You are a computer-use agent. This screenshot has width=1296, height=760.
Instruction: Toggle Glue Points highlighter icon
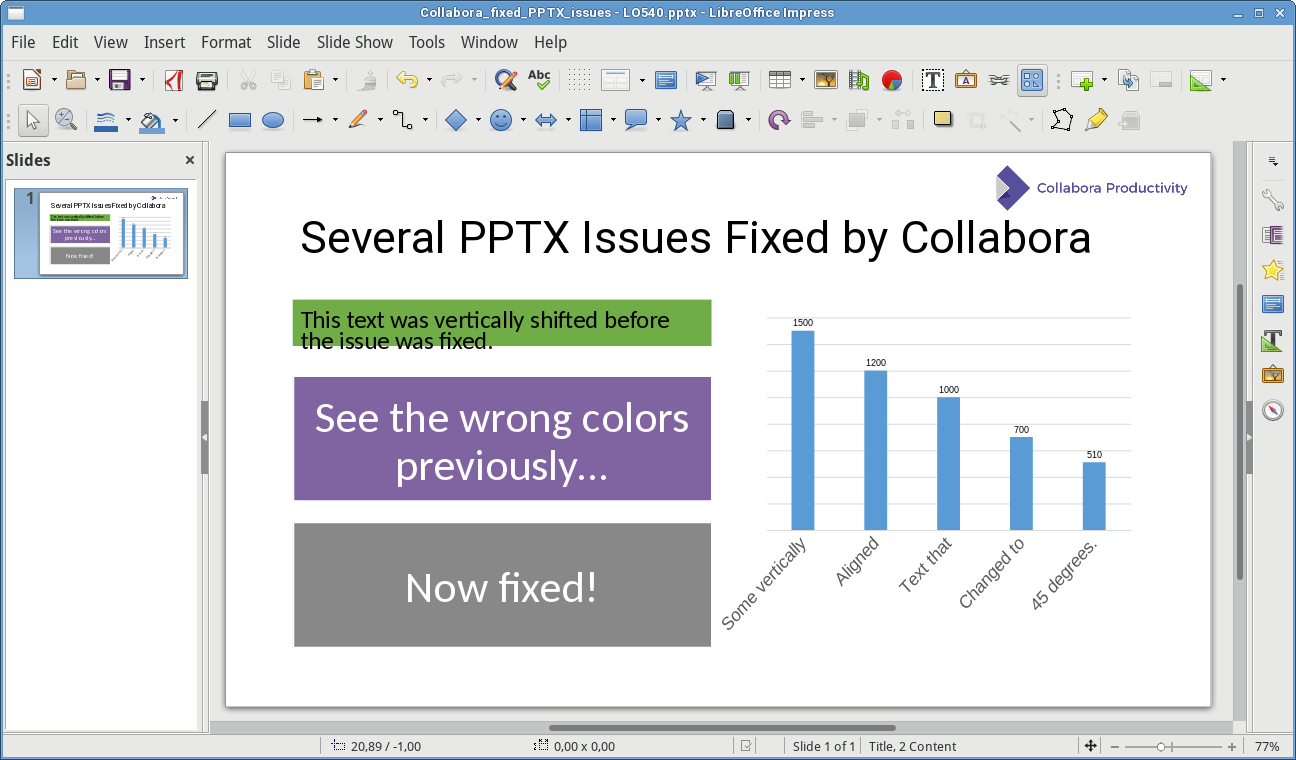(x=1096, y=120)
